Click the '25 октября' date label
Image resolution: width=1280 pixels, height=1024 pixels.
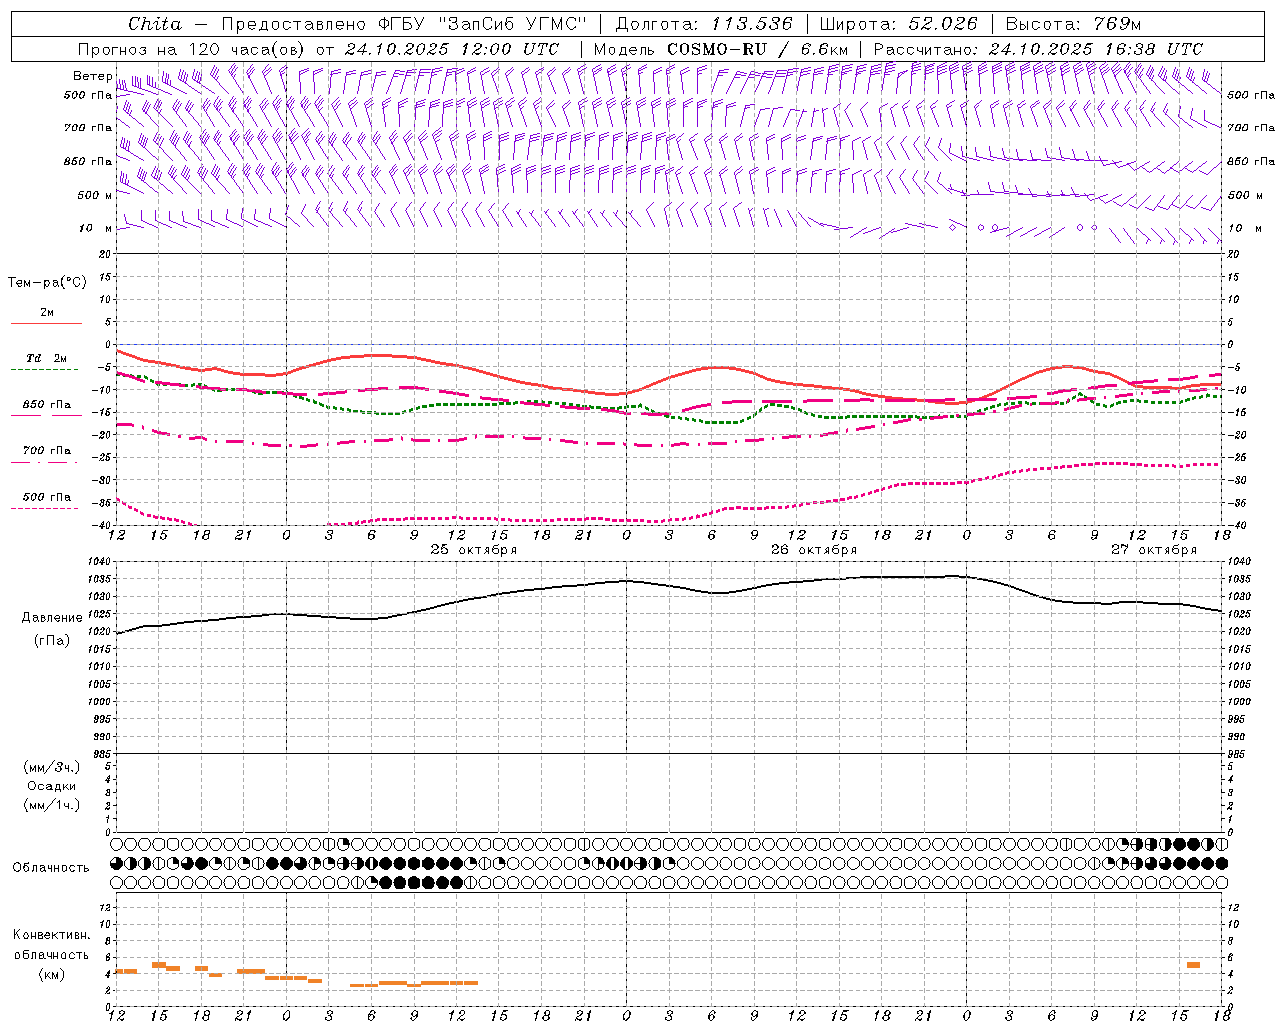[474, 550]
